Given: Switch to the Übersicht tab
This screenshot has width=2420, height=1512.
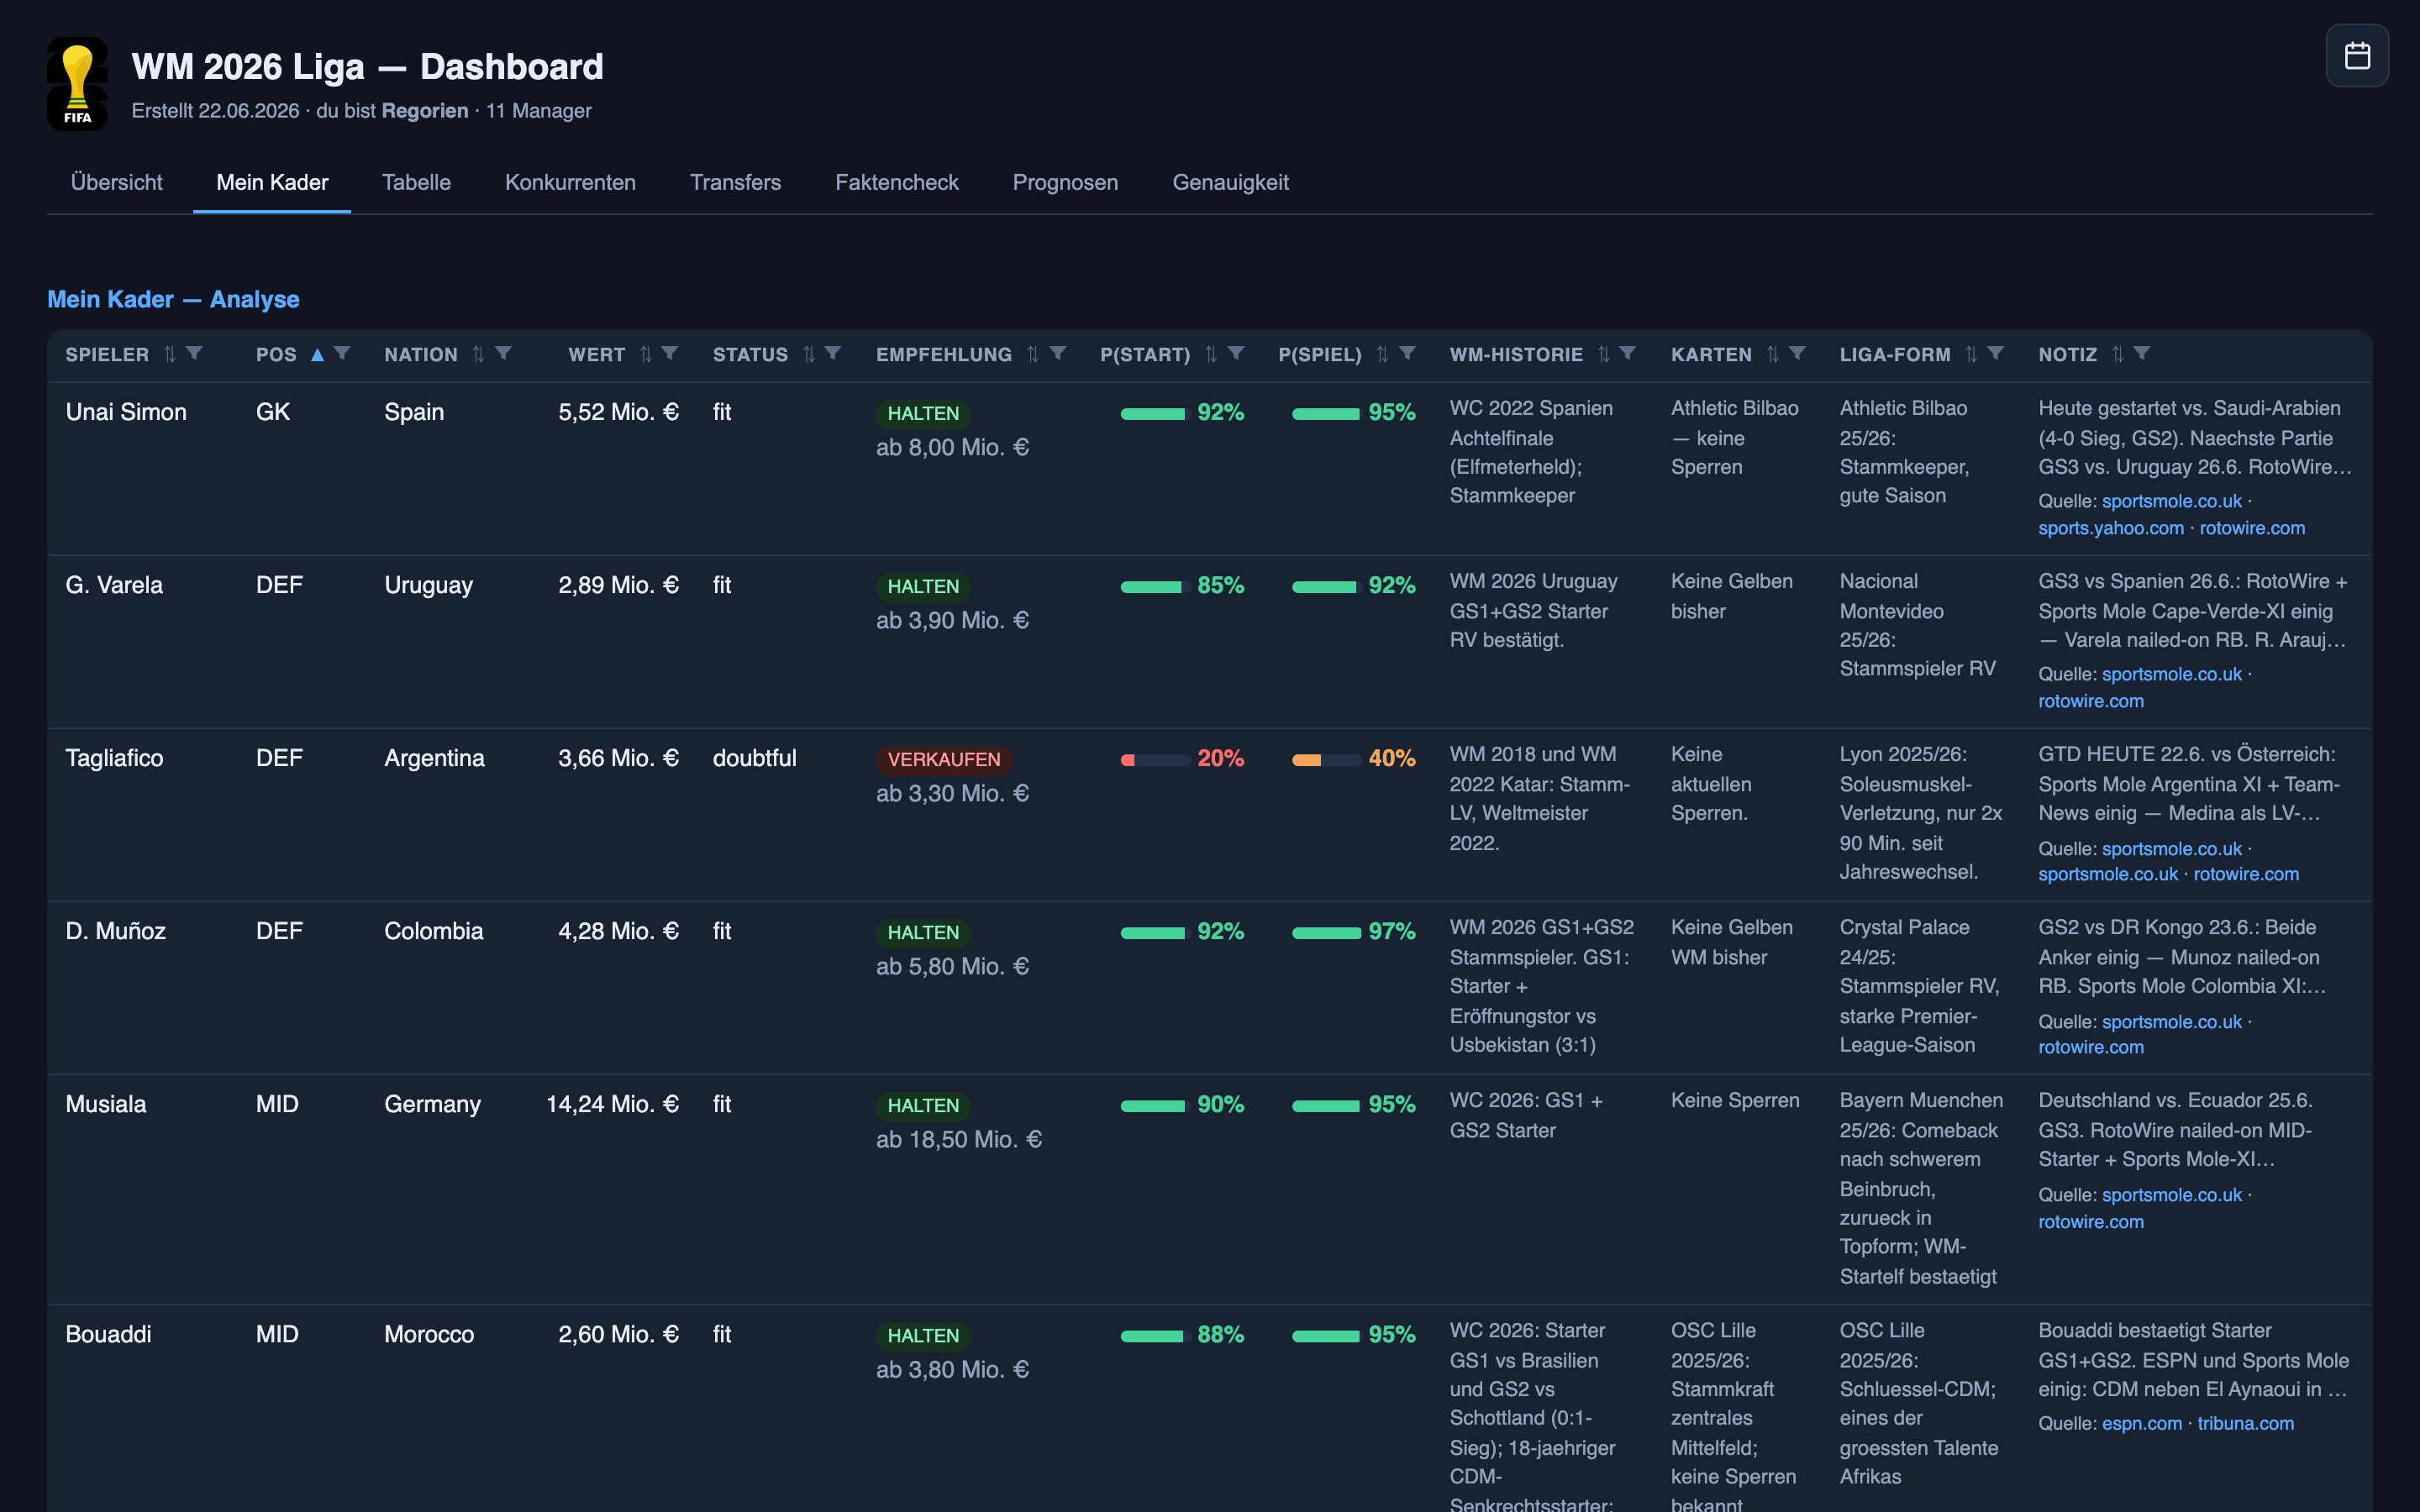Looking at the screenshot, I should coord(116,182).
